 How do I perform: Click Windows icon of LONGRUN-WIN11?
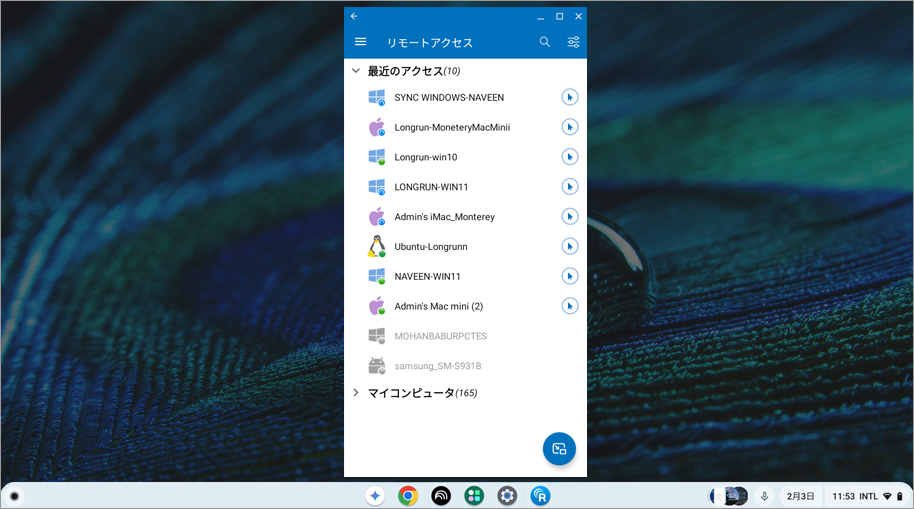[377, 187]
